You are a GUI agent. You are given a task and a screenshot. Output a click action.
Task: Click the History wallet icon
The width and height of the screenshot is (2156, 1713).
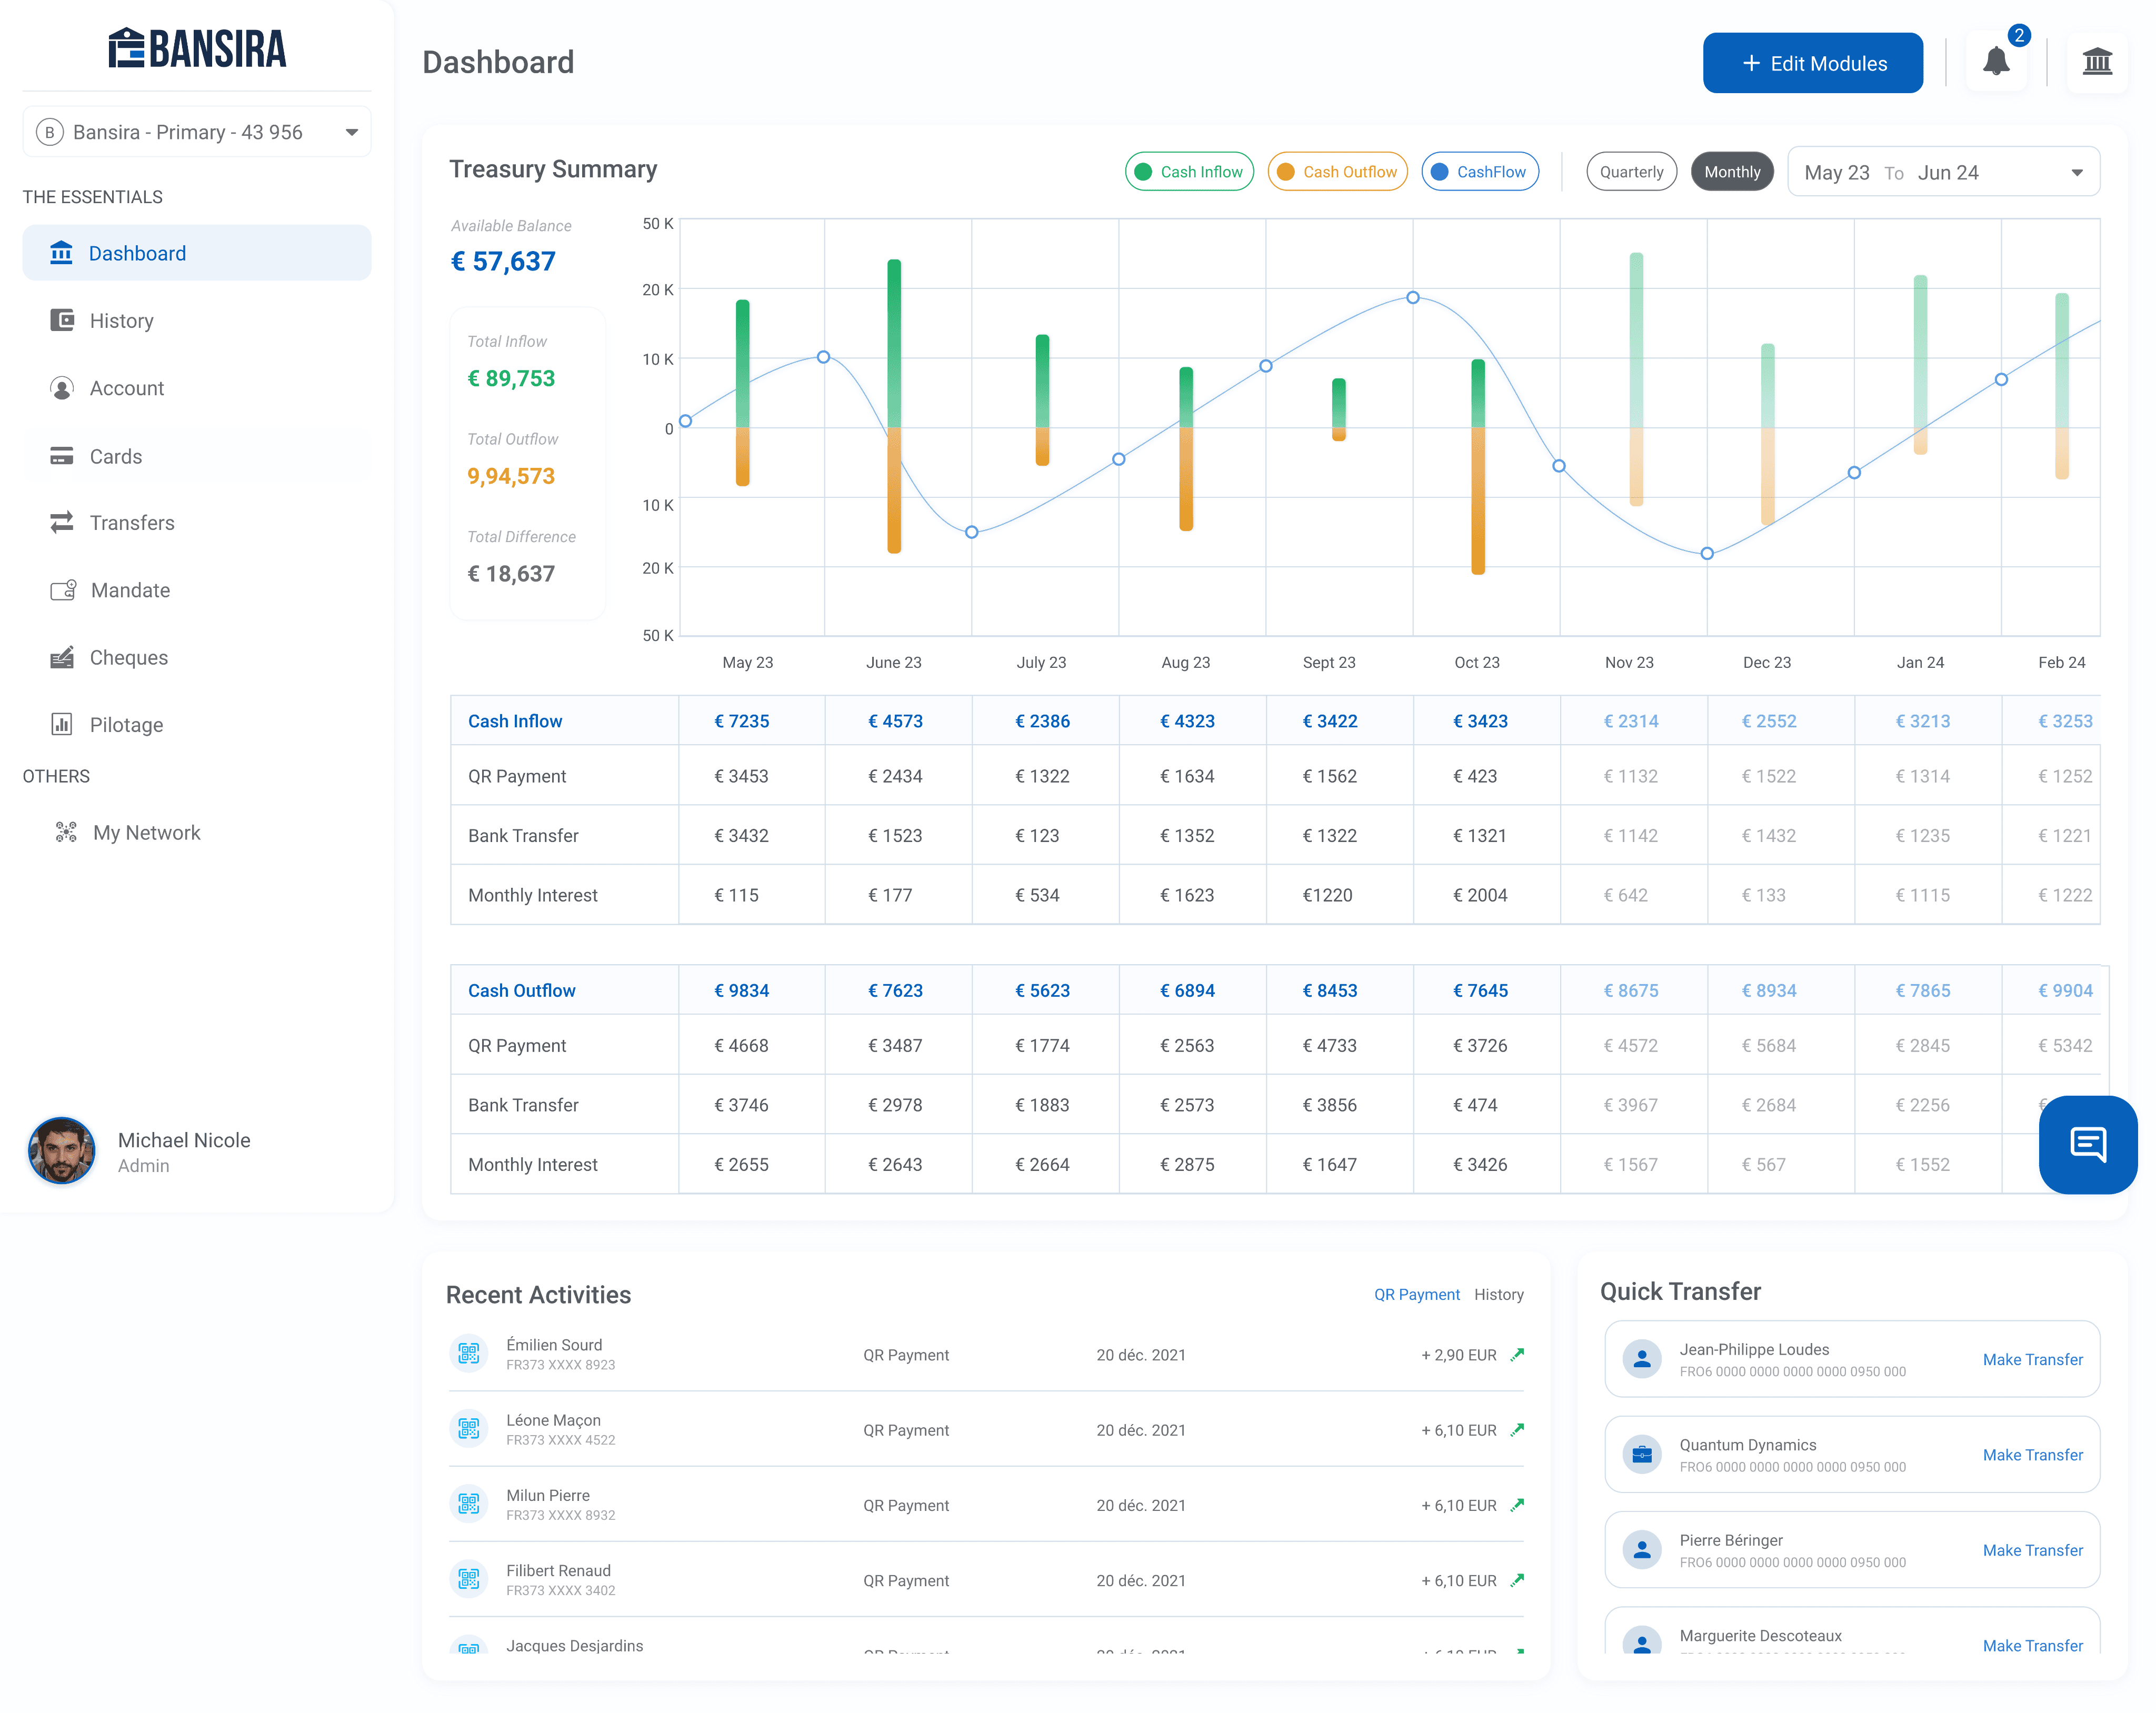click(62, 320)
